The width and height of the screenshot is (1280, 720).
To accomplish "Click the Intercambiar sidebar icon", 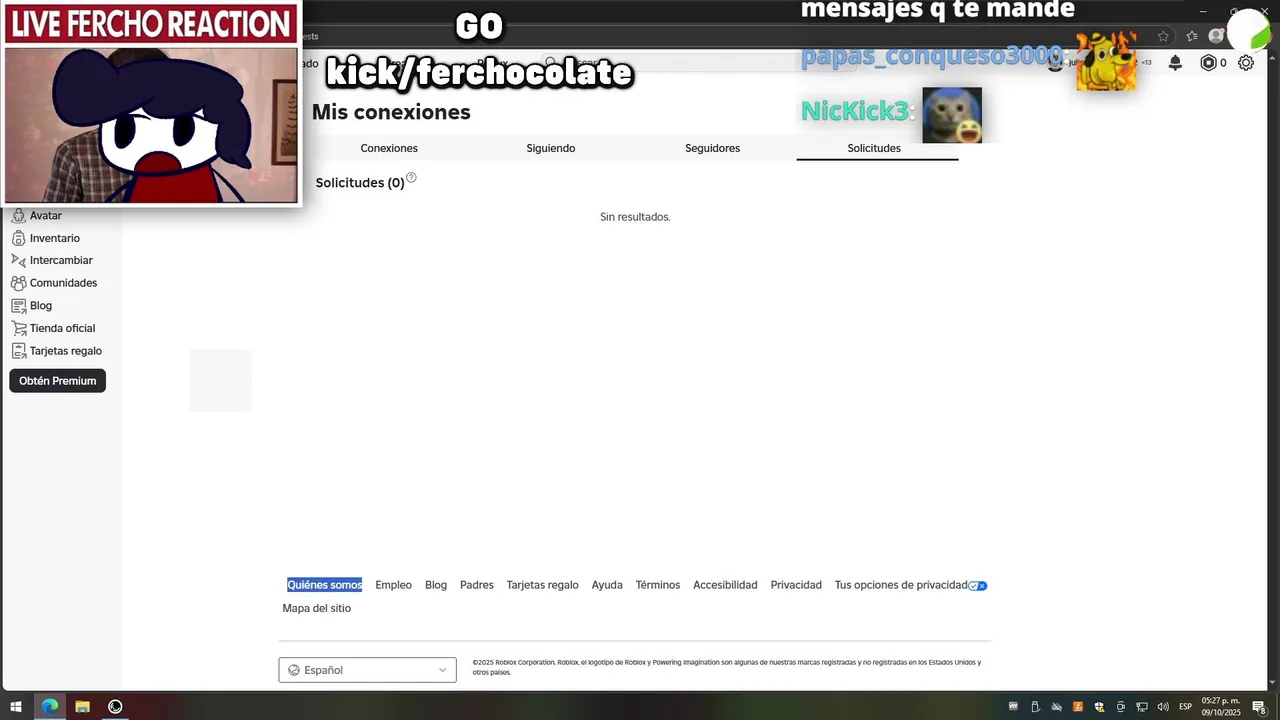I will [x=18, y=261].
